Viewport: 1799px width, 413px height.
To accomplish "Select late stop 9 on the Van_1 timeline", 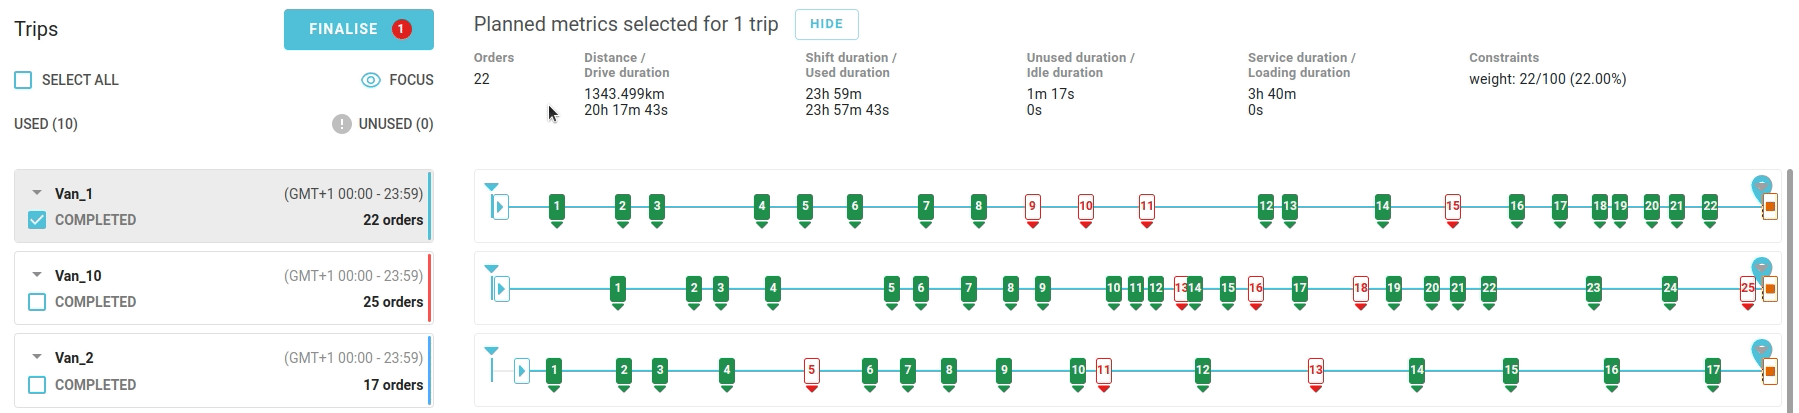I will click(x=1032, y=207).
